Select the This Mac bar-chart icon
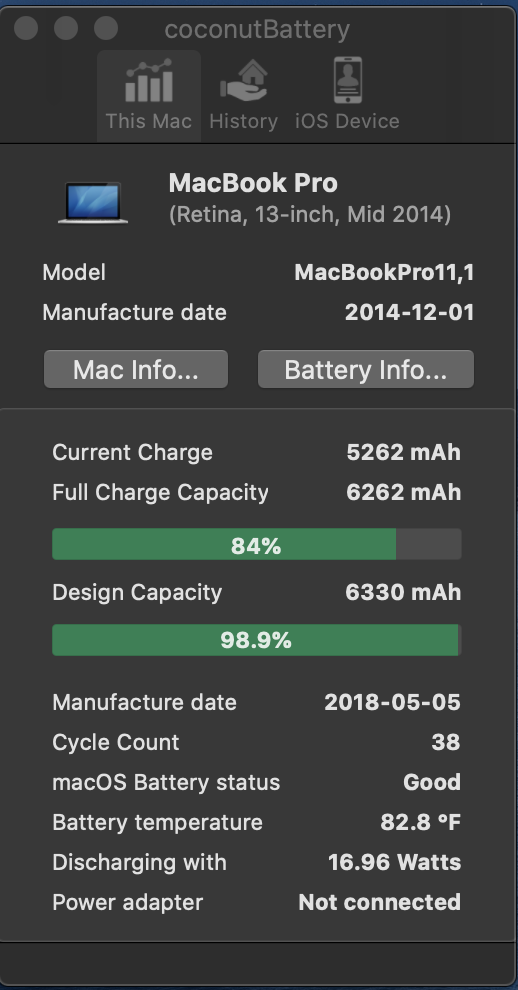518x990 pixels. tap(148, 81)
